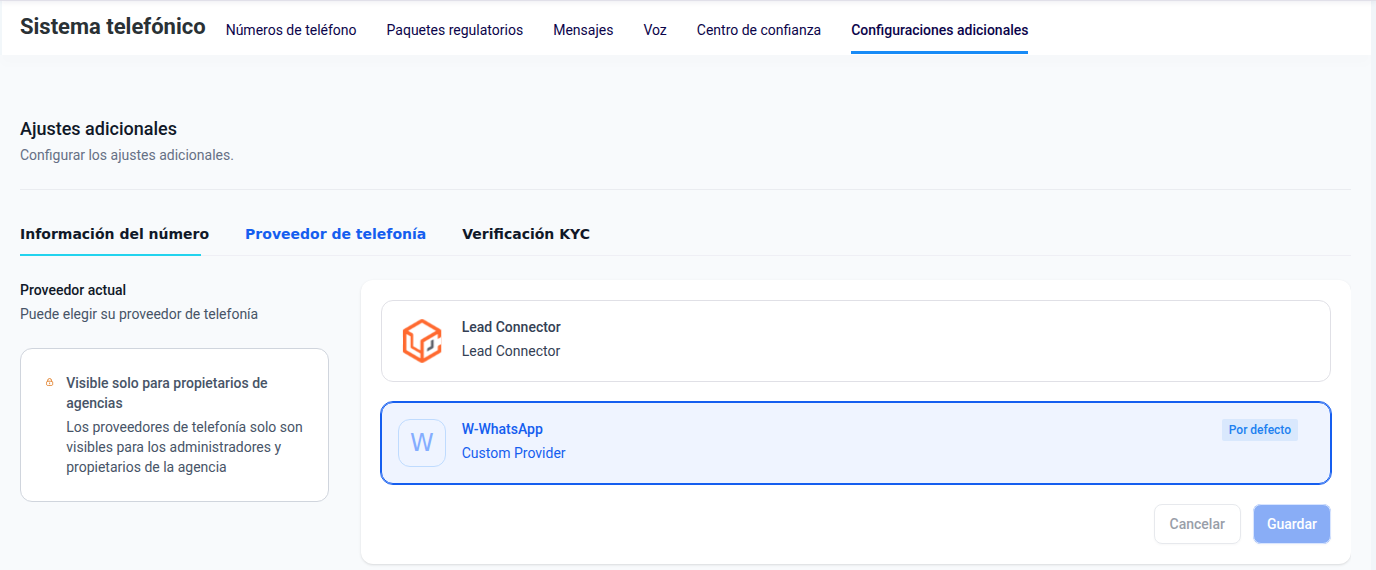Open the Números de teléfono tab
The image size is (1376, 570).
click(x=291, y=30)
